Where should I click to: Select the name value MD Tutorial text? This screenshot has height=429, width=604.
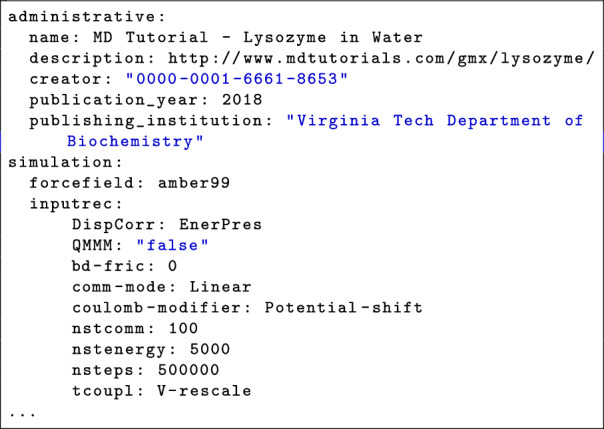[258, 38]
